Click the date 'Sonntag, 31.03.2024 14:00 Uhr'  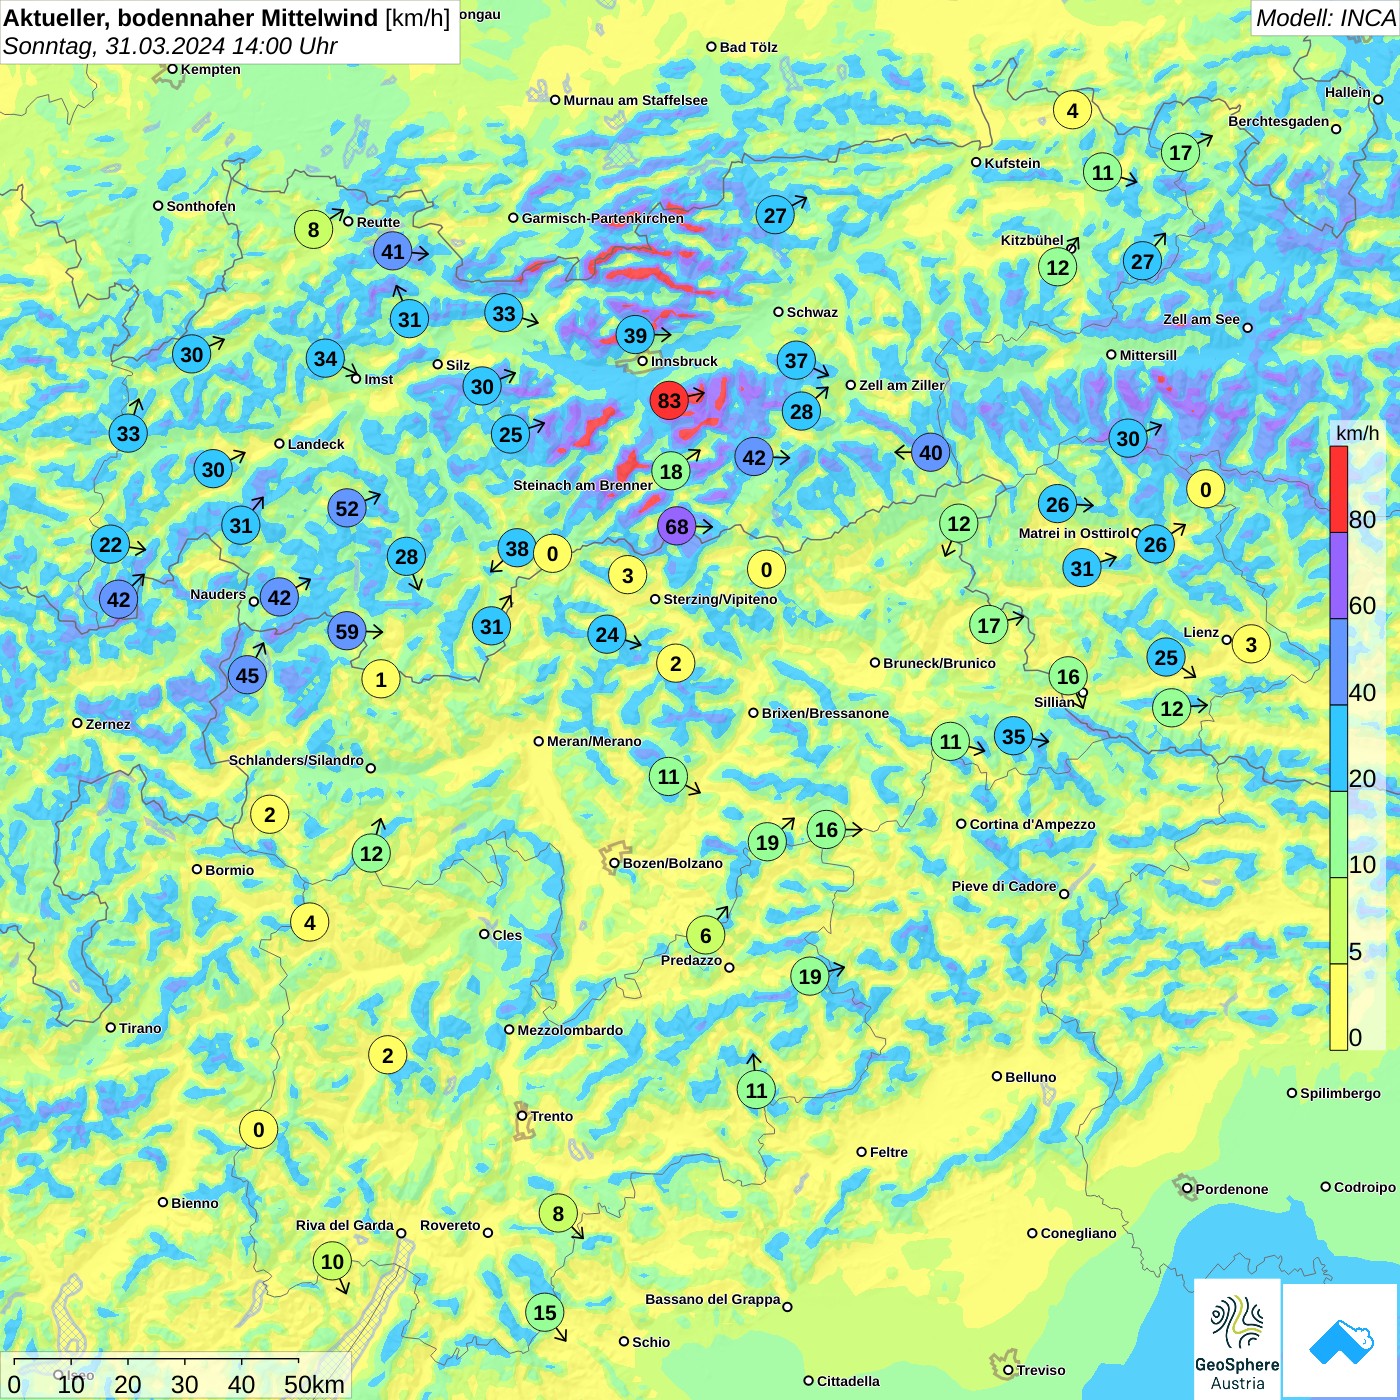click(170, 46)
